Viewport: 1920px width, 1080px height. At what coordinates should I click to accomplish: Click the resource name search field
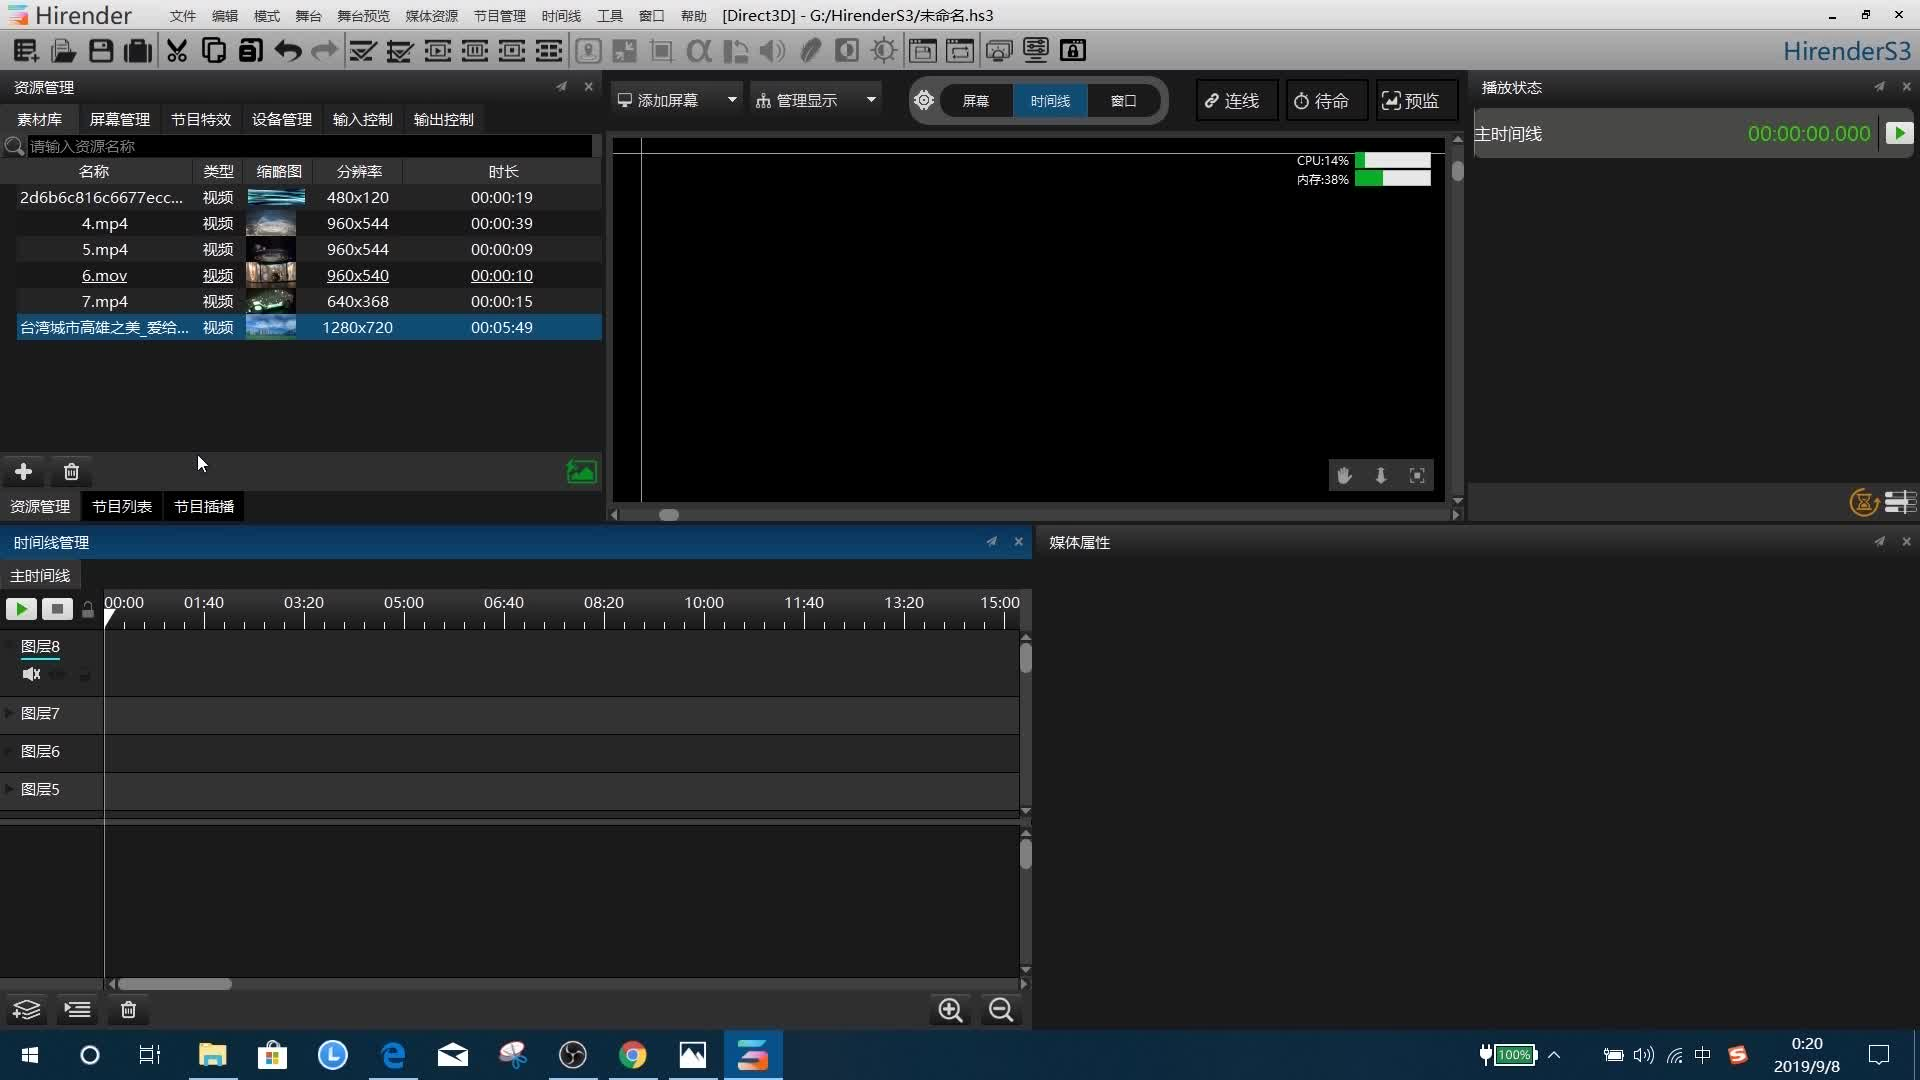point(310,146)
